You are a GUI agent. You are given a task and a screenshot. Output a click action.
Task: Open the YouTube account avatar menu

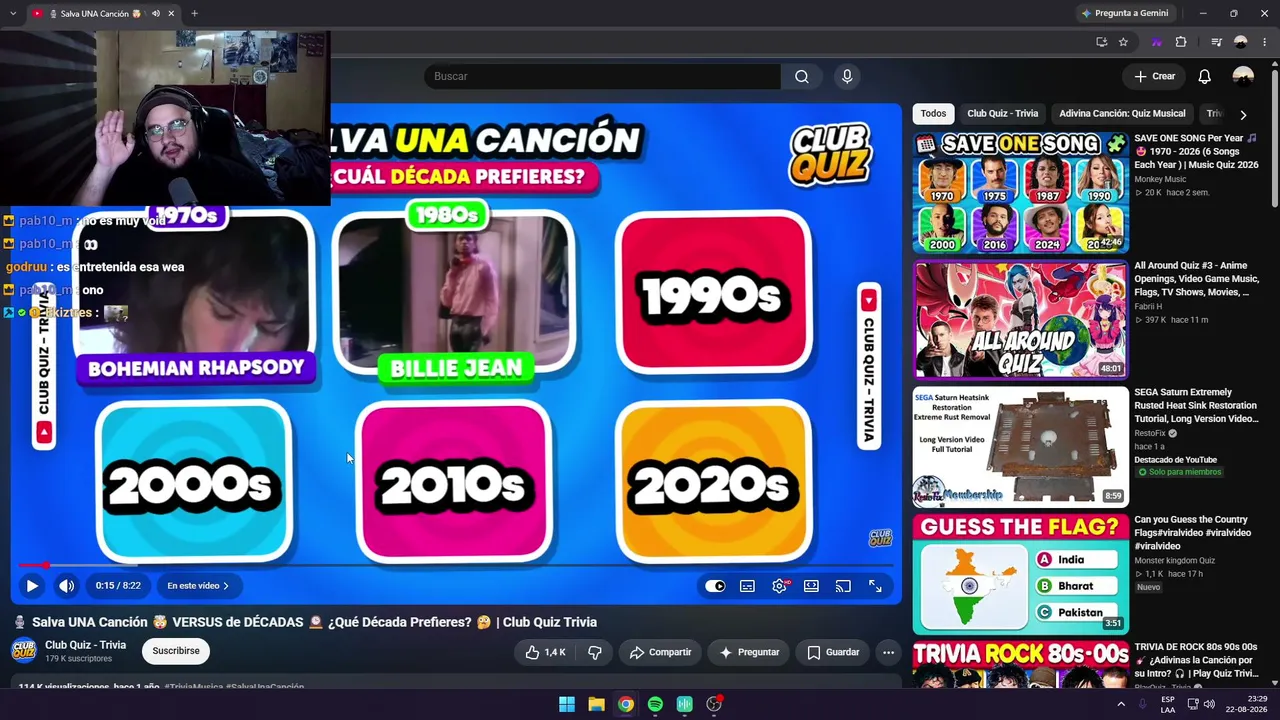pyautogui.click(x=1243, y=76)
